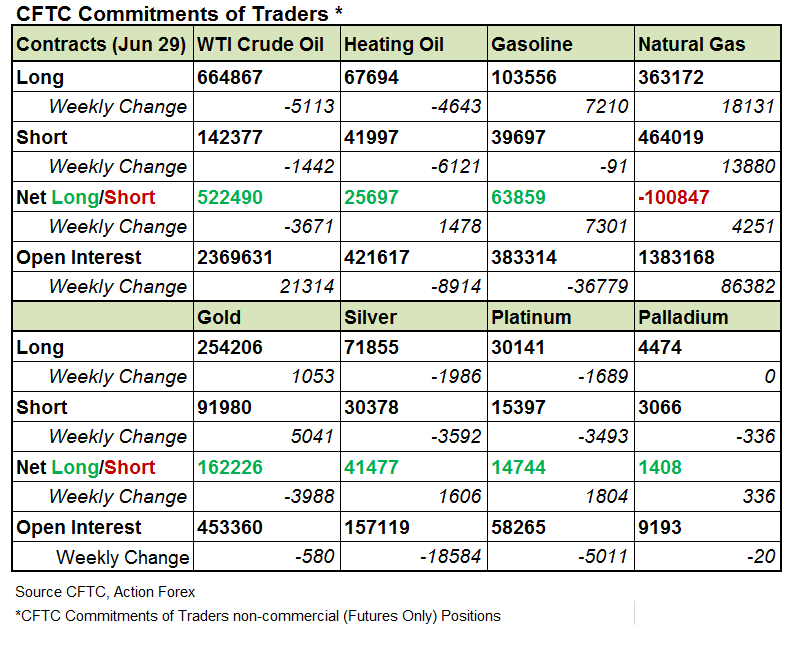Click the Natural Gas column header
802x660 pixels.
[691, 45]
